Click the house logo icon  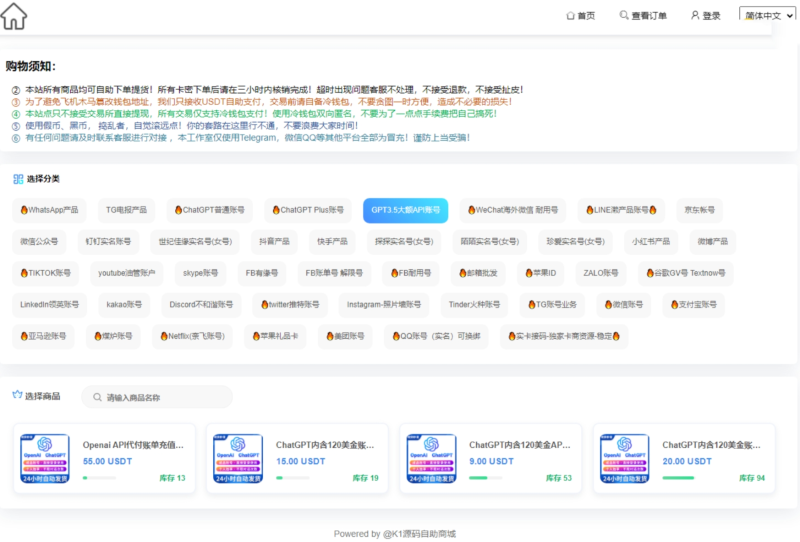tap(14, 16)
